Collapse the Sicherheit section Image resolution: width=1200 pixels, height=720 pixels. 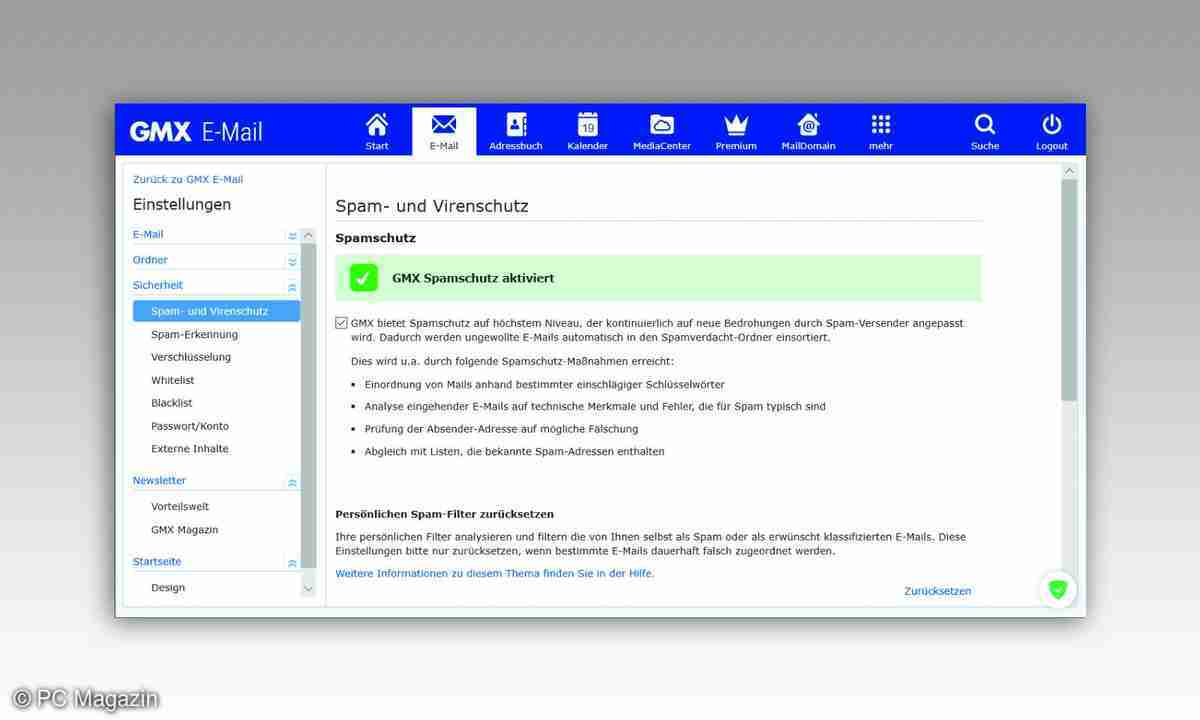[x=291, y=286]
